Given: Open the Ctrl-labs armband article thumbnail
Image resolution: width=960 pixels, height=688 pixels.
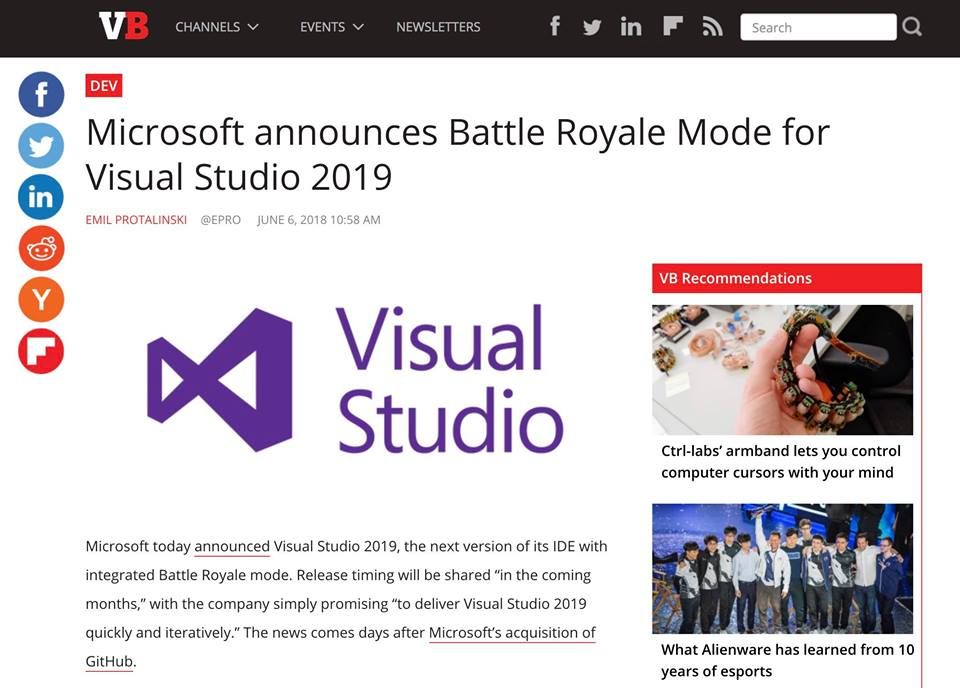Looking at the screenshot, I should pyautogui.click(x=782, y=369).
